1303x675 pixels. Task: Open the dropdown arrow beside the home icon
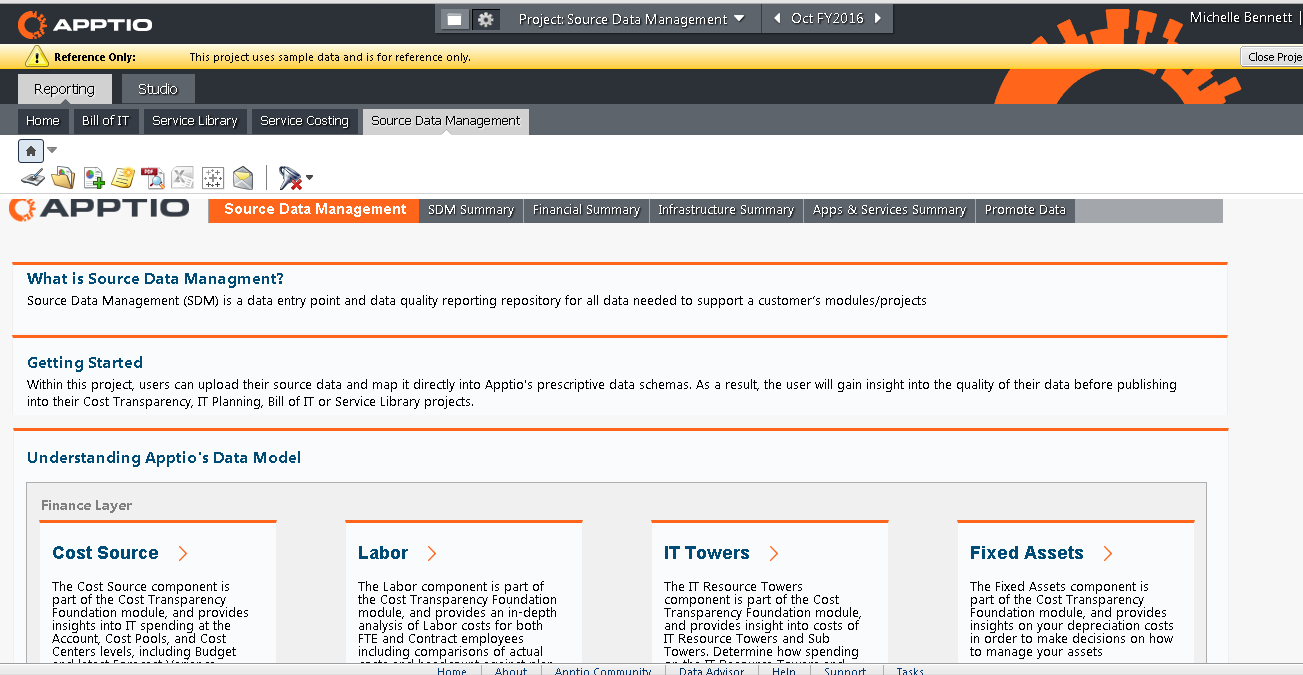pos(52,151)
